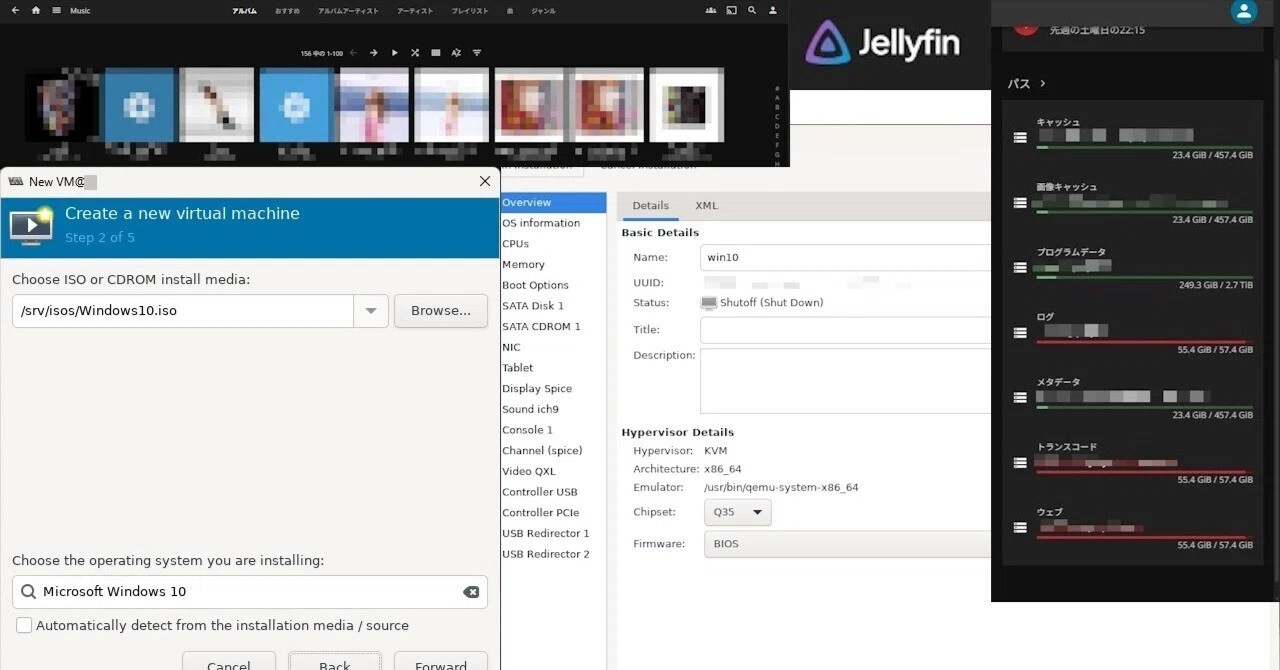Open the Chipset Q35 dropdown
Screen dimensions: 1280x670
(737, 512)
